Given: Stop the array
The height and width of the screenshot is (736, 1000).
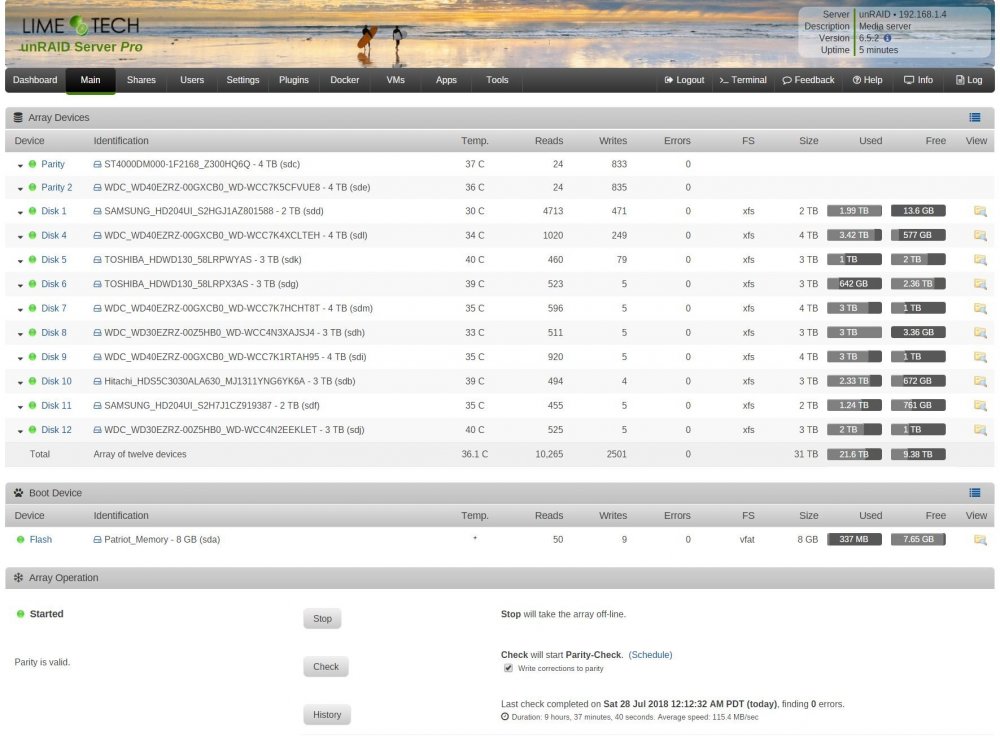Looking at the screenshot, I should (x=322, y=619).
